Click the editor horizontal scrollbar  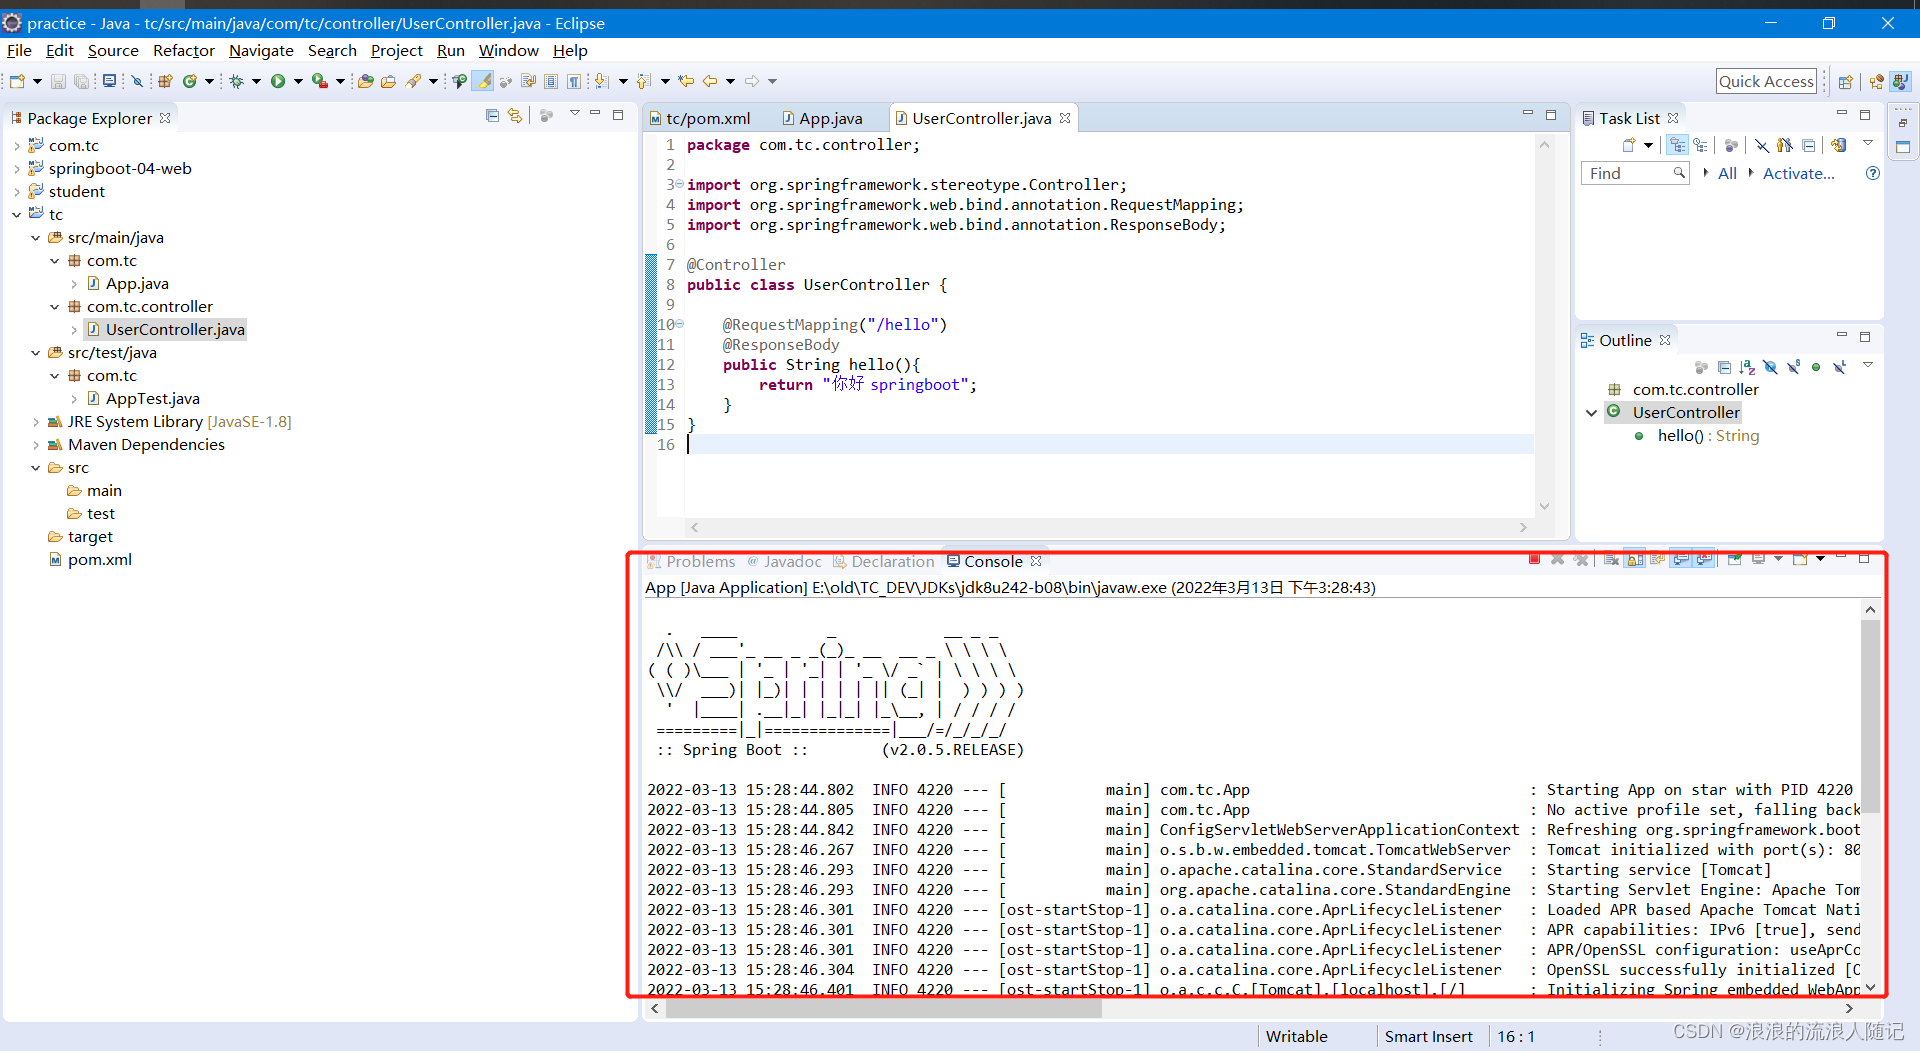[1108, 527]
